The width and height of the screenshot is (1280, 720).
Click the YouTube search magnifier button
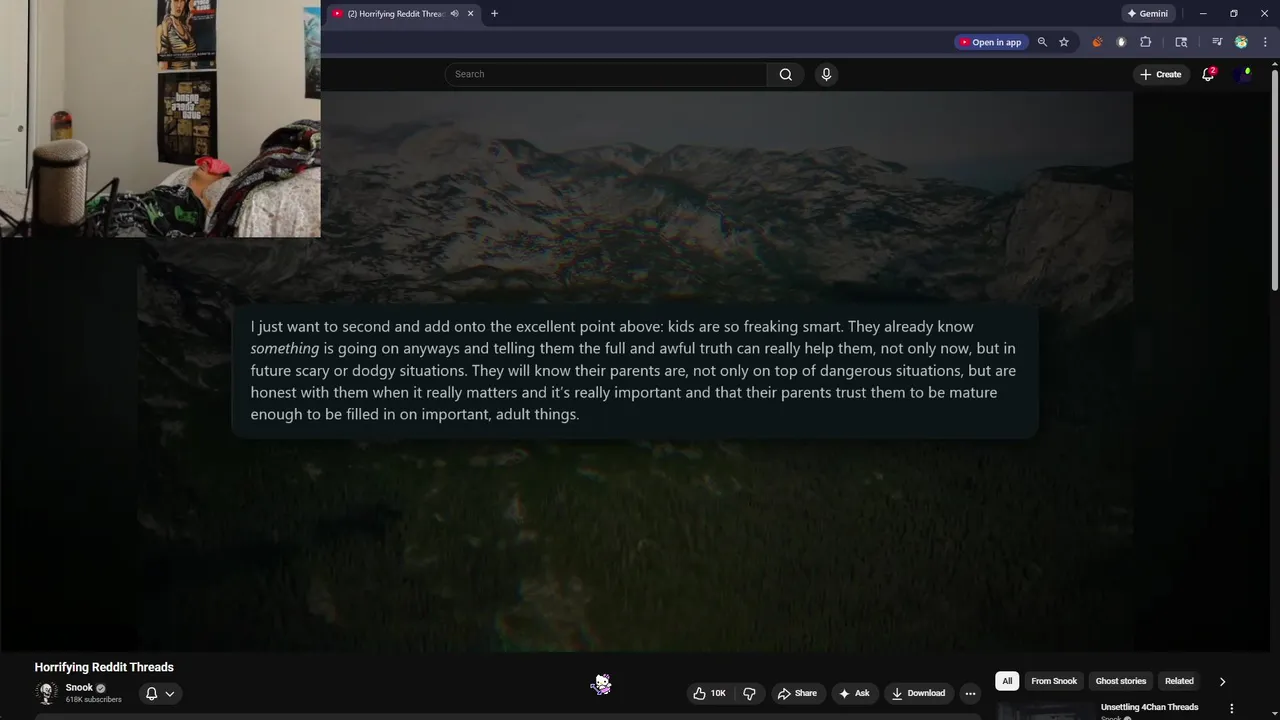[785, 74]
